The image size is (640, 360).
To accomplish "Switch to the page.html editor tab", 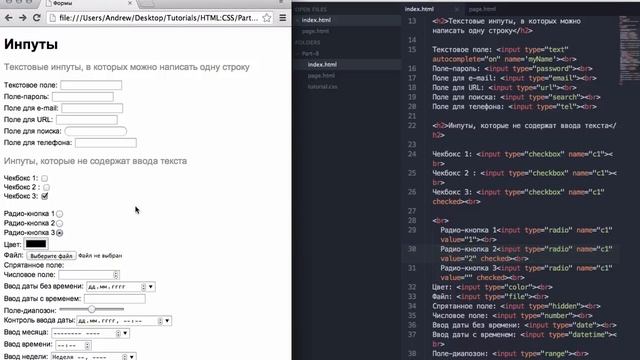I will tap(482, 9).
